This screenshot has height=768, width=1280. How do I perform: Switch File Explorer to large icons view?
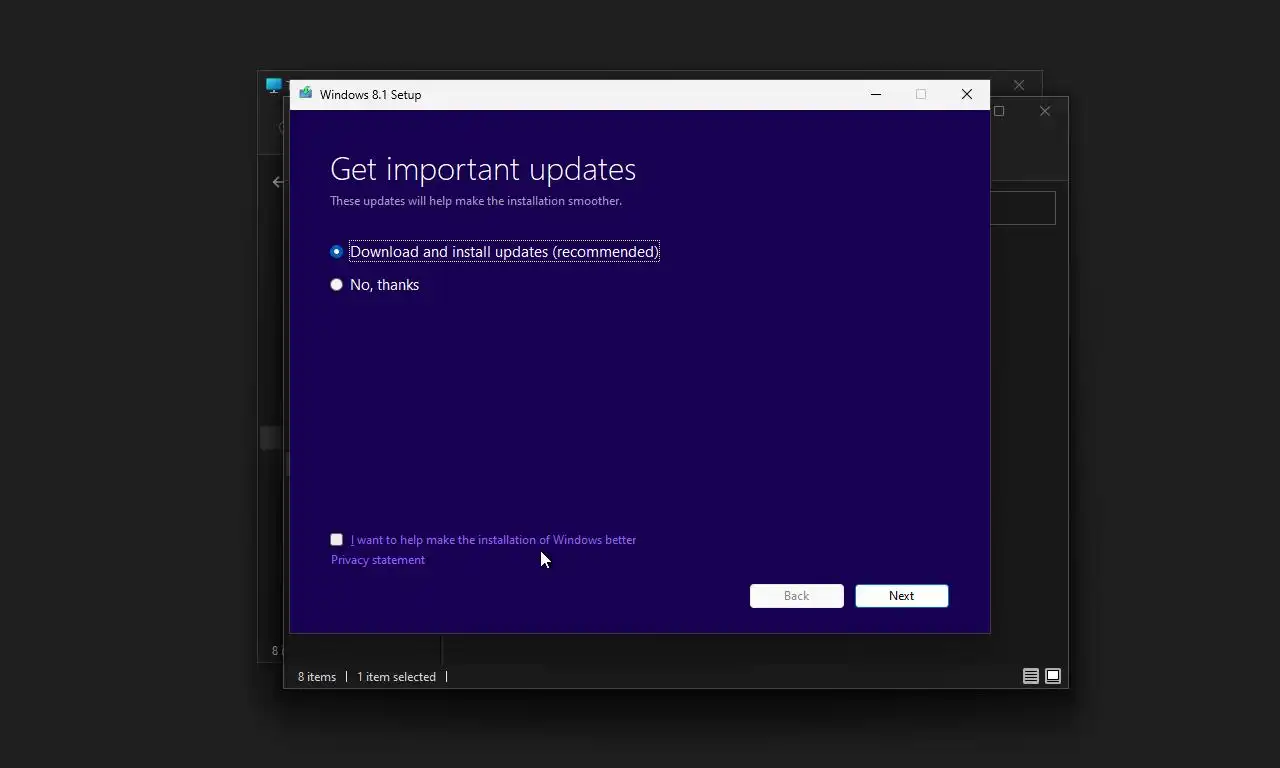pos(1053,677)
